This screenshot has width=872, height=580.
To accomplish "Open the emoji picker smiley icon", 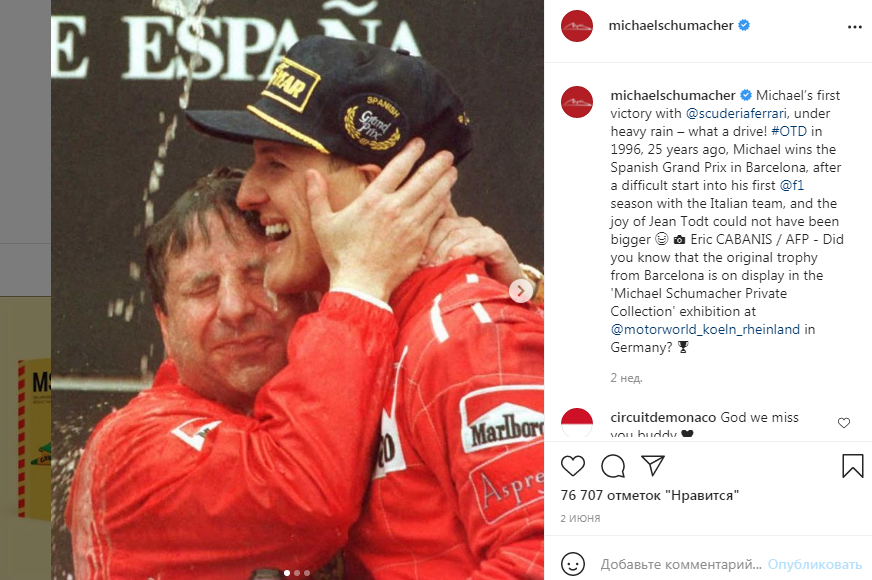I will pos(573,564).
